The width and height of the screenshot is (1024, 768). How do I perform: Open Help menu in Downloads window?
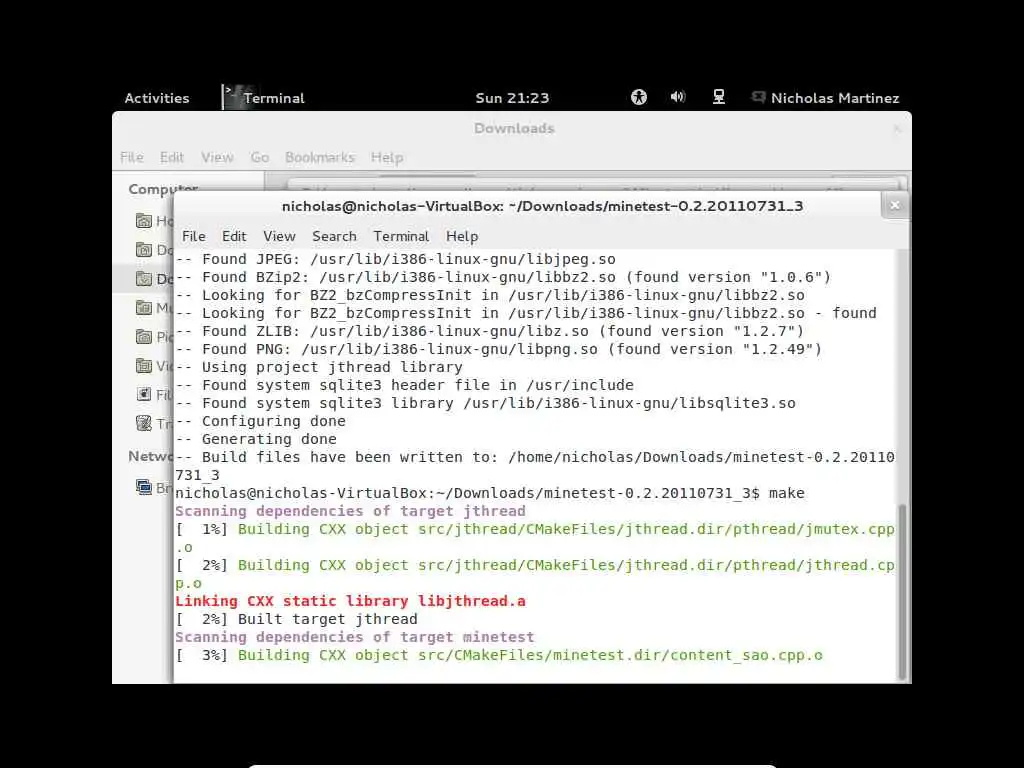pyautogui.click(x=387, y=157)
